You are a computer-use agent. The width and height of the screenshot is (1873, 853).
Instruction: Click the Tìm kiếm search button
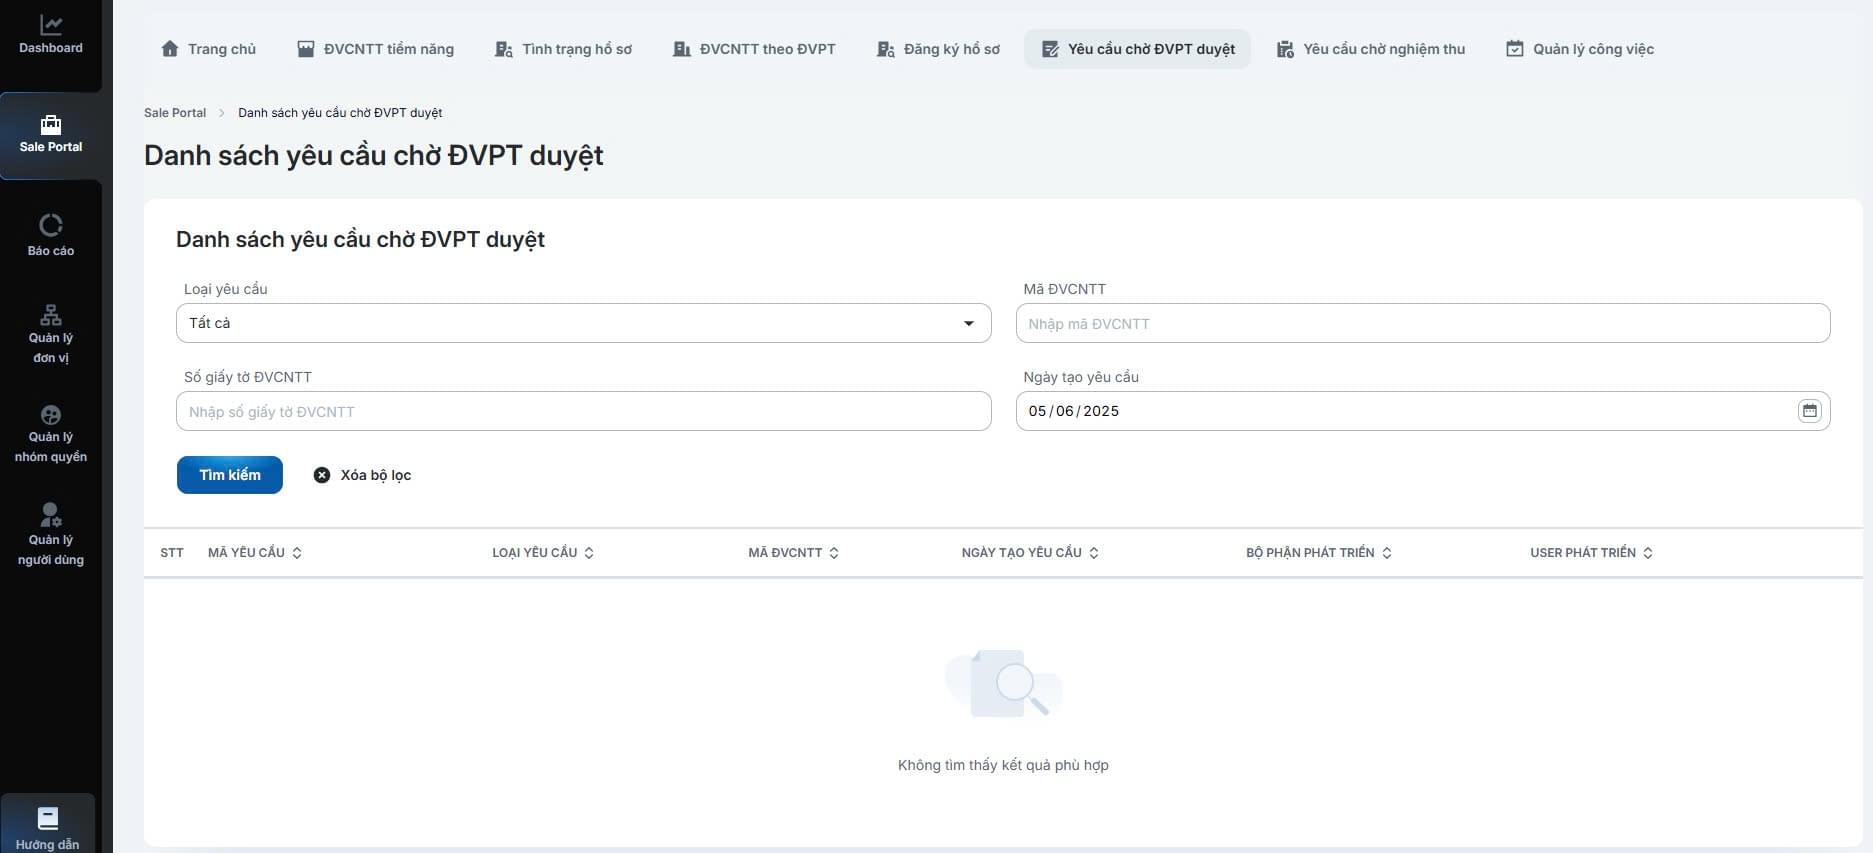pos(230,475)
